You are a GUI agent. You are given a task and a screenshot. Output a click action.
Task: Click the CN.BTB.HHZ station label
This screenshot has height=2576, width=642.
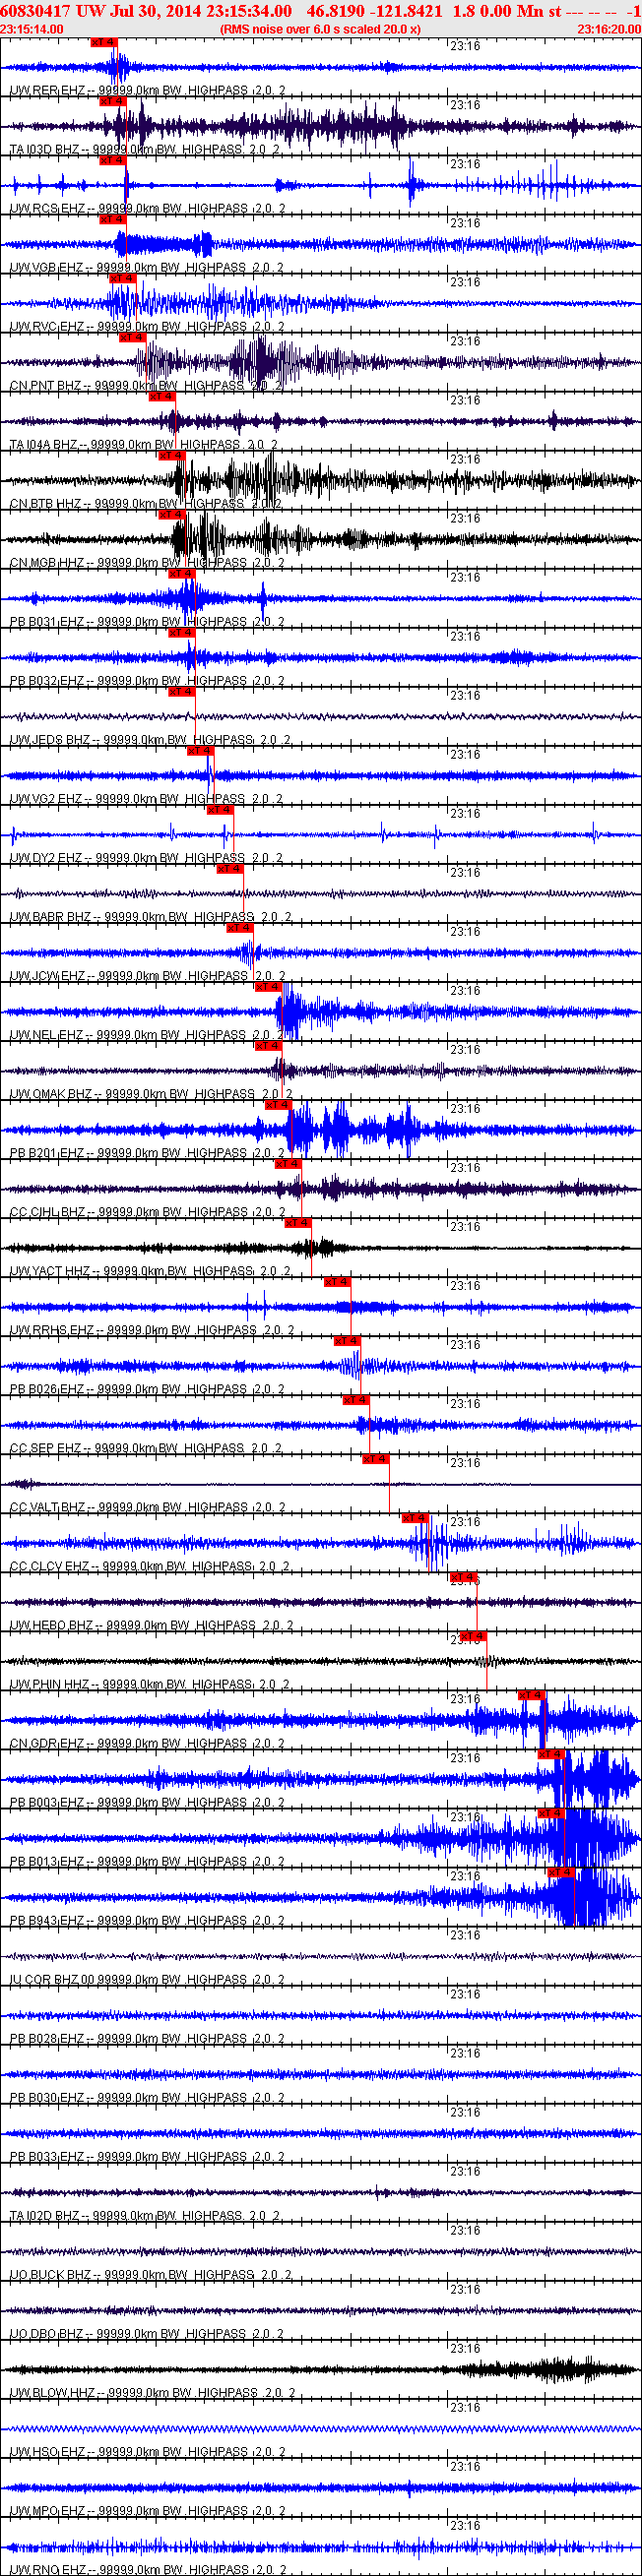click(x=146, y=503)
